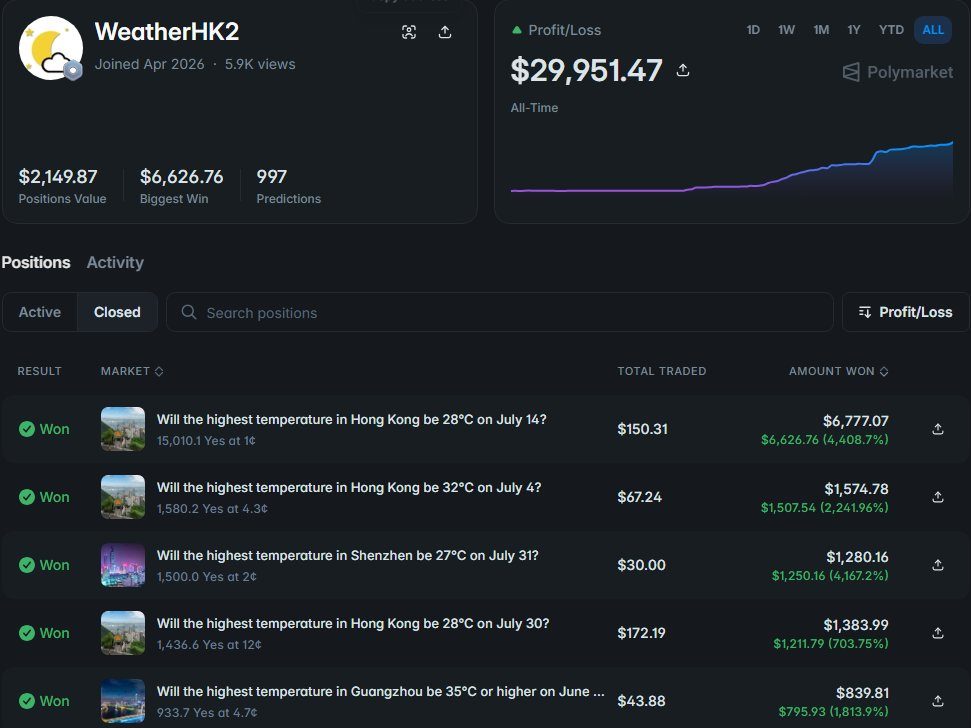
Task: Share the Shenzhen July 31 position
Action: [x=938, y=565]
